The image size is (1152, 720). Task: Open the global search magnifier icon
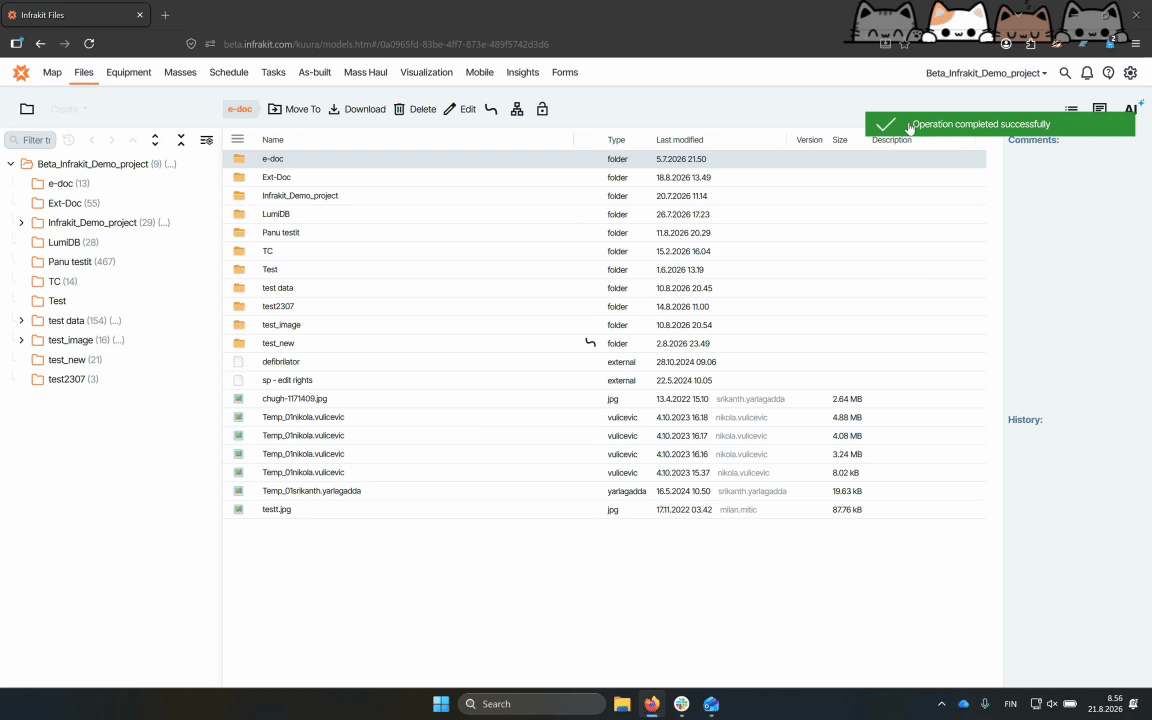click(x=1065, y=73)
